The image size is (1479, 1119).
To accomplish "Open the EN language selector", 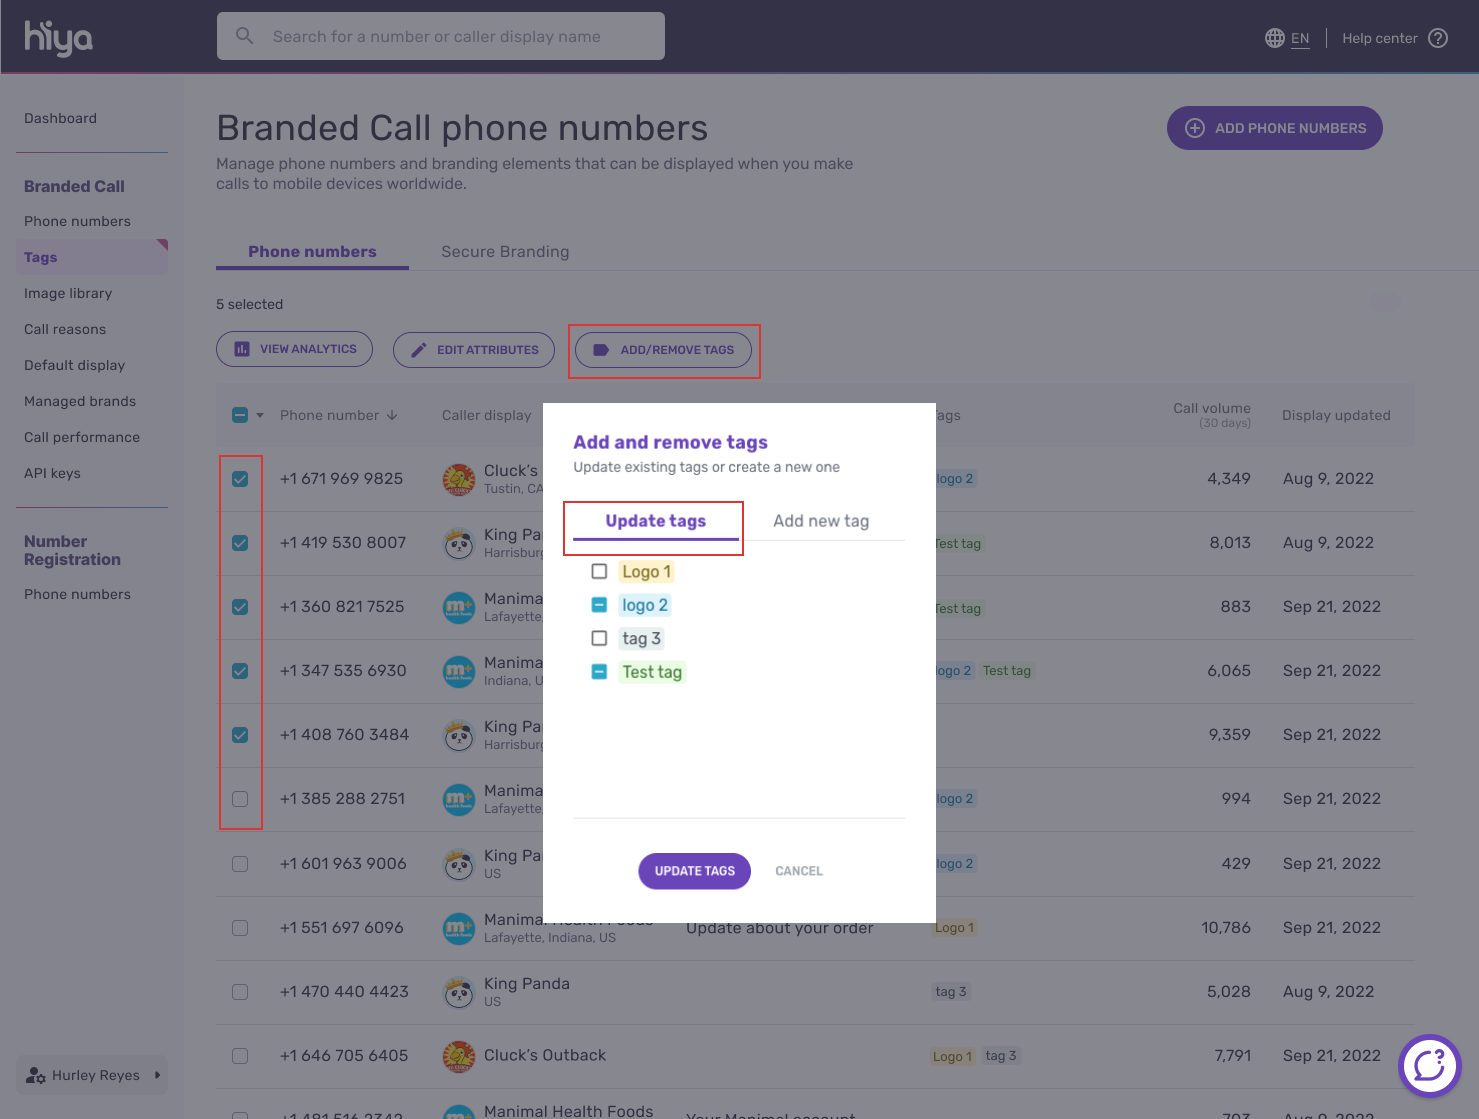I will (x=1300, y=38).
